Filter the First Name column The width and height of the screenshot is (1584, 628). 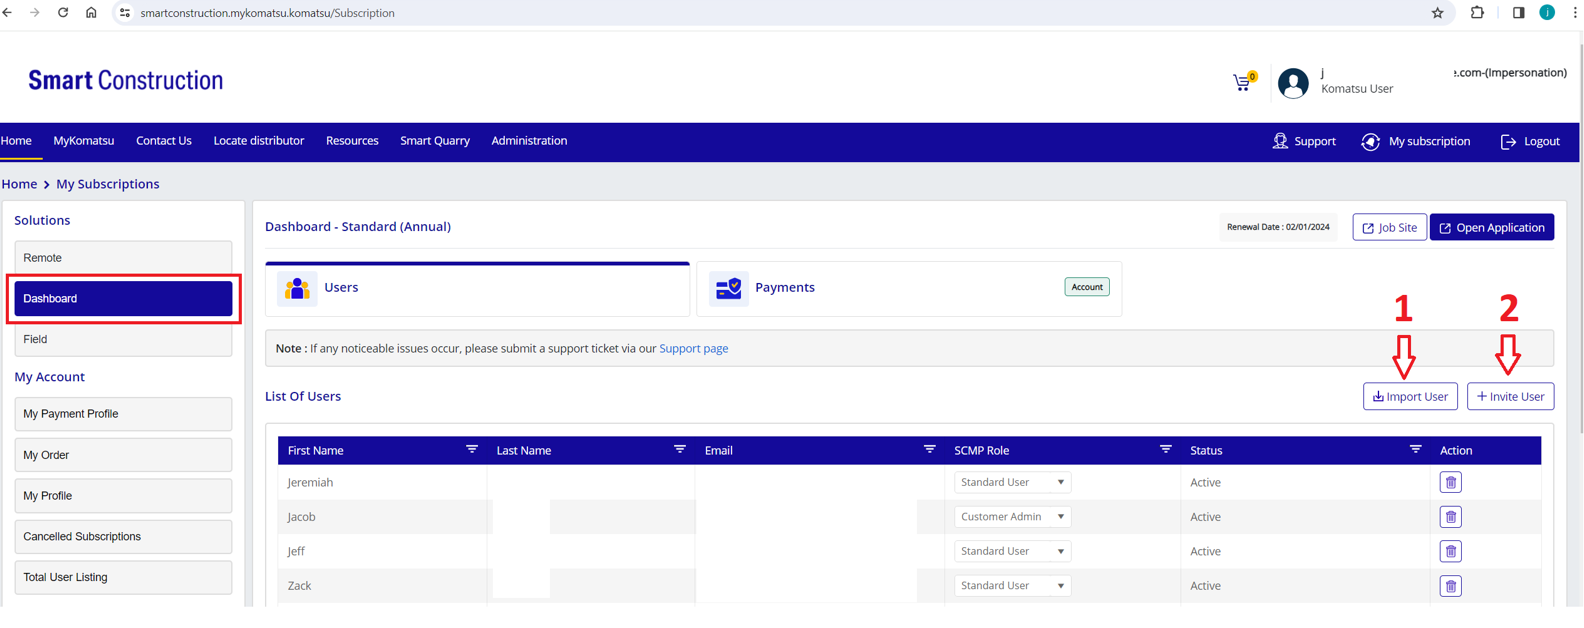472,450
